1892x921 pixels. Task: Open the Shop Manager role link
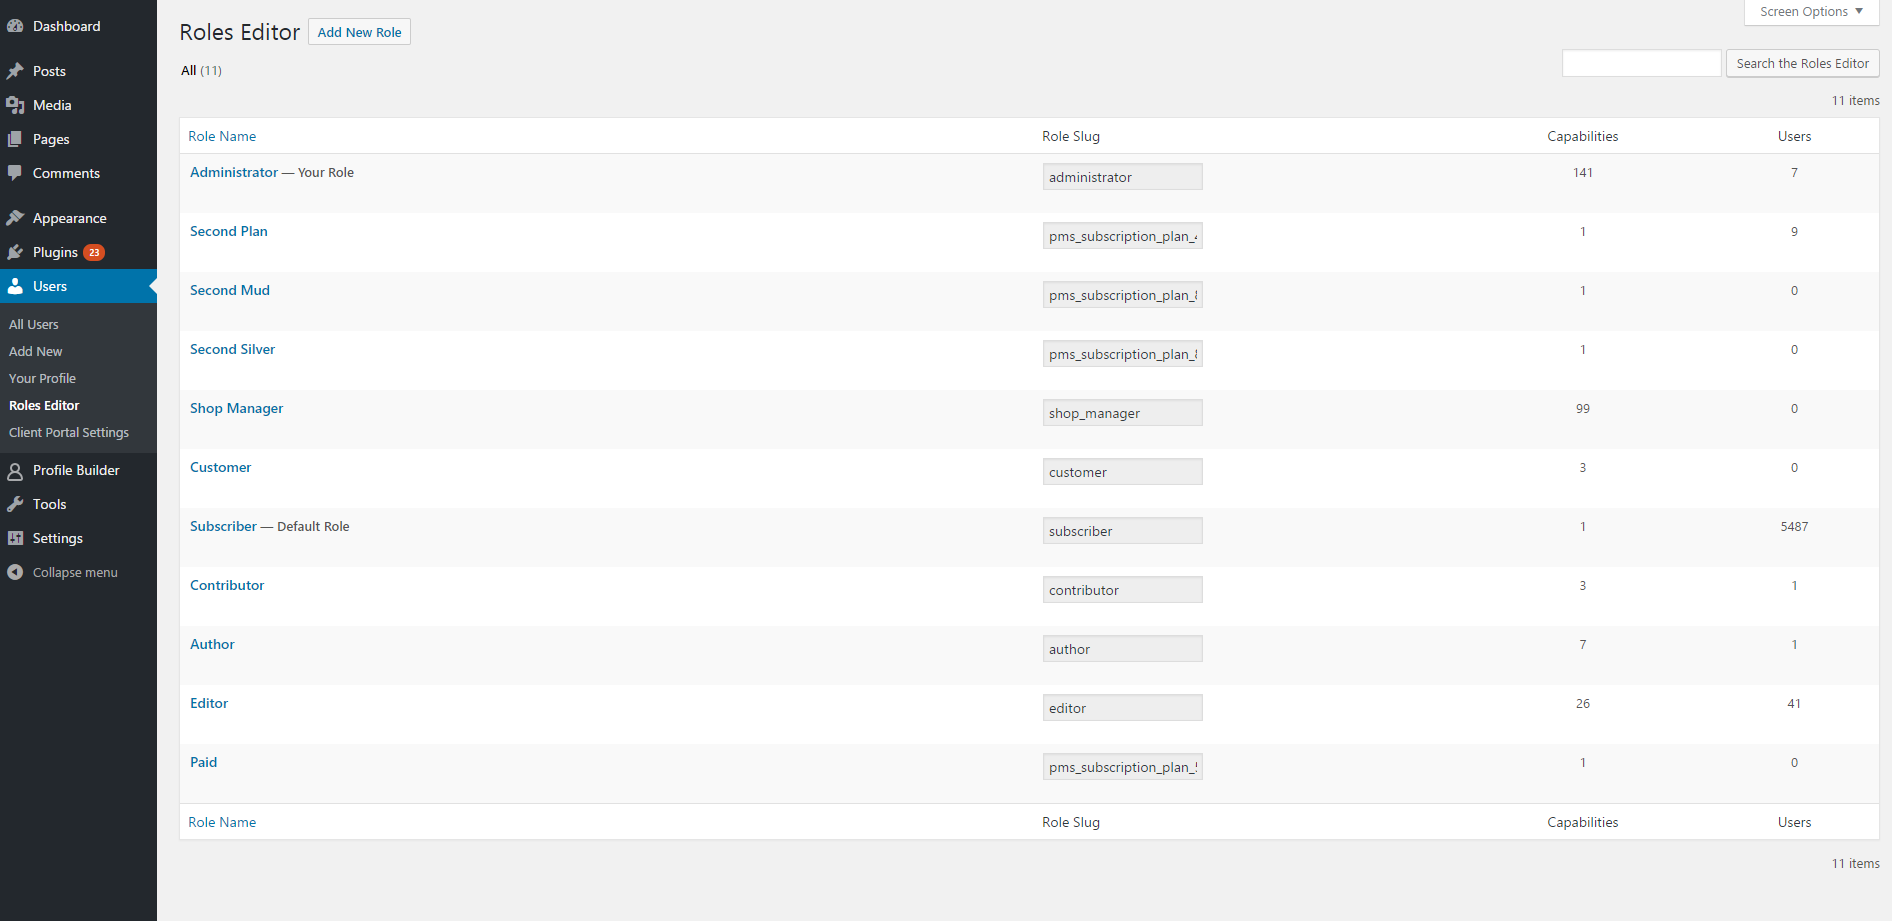[236, 408]
